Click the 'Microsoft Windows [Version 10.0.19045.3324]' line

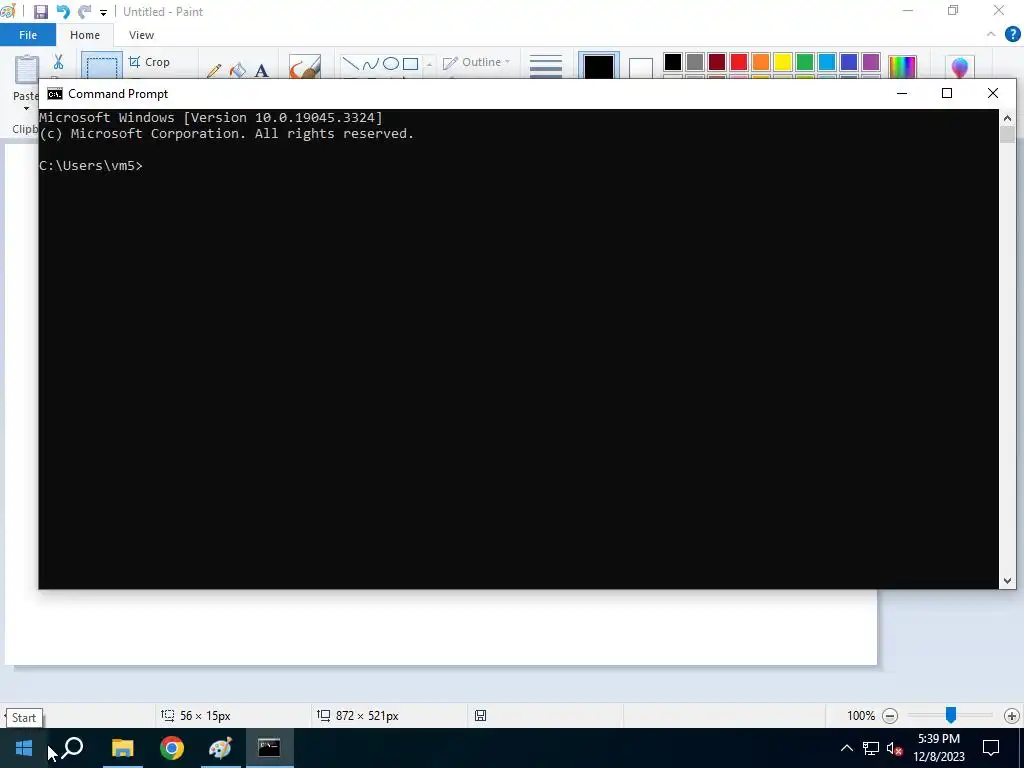(211, 118)
